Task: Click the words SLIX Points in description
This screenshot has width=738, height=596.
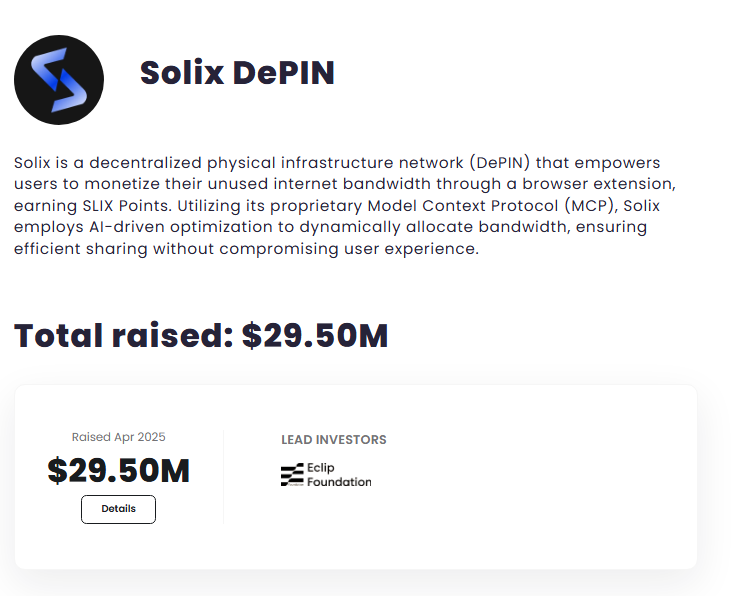Action: click(125, 206)
